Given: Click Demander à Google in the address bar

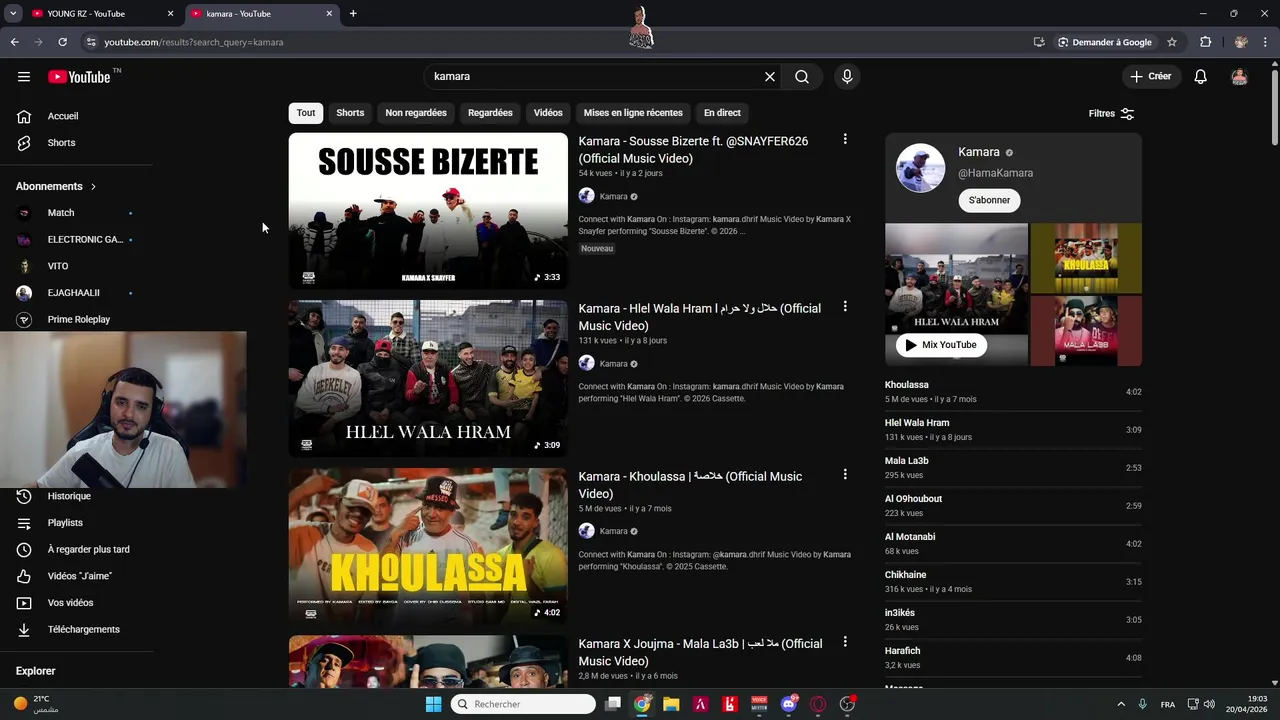Looking at the screenshot, I should pos(1104,42).
